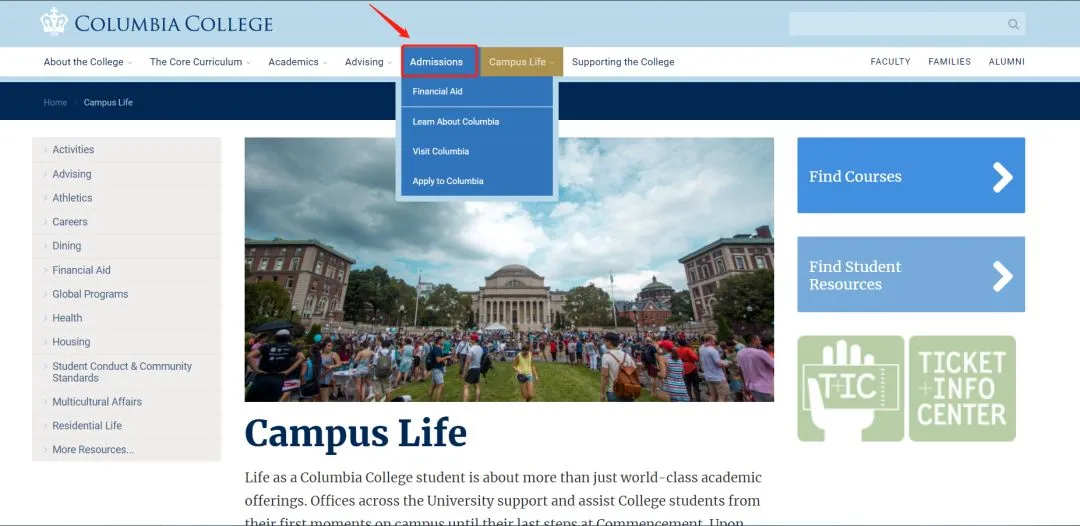Click the Columbia College crown logo

pos(53,21)
